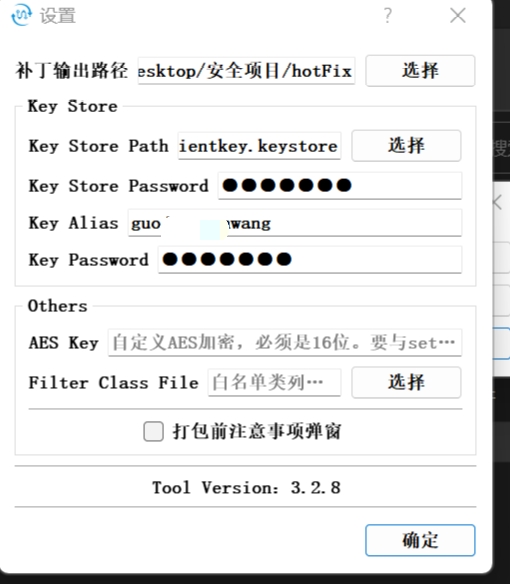This screenshot has height=584, width=510.
Task: Confirm settings with the 确定 button
Action: [x=420, y=540]
